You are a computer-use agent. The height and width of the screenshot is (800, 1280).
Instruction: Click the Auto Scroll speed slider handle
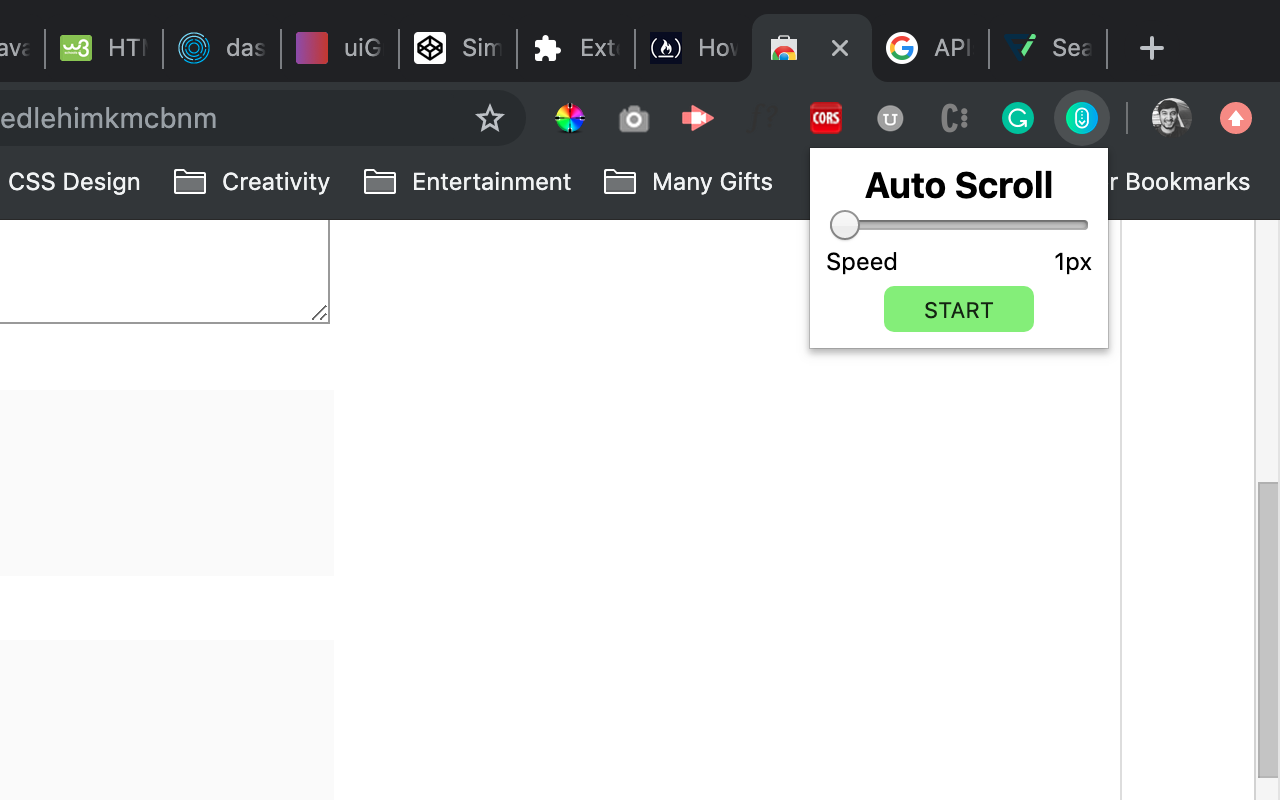pyautogui.click(x=845, y=225)
